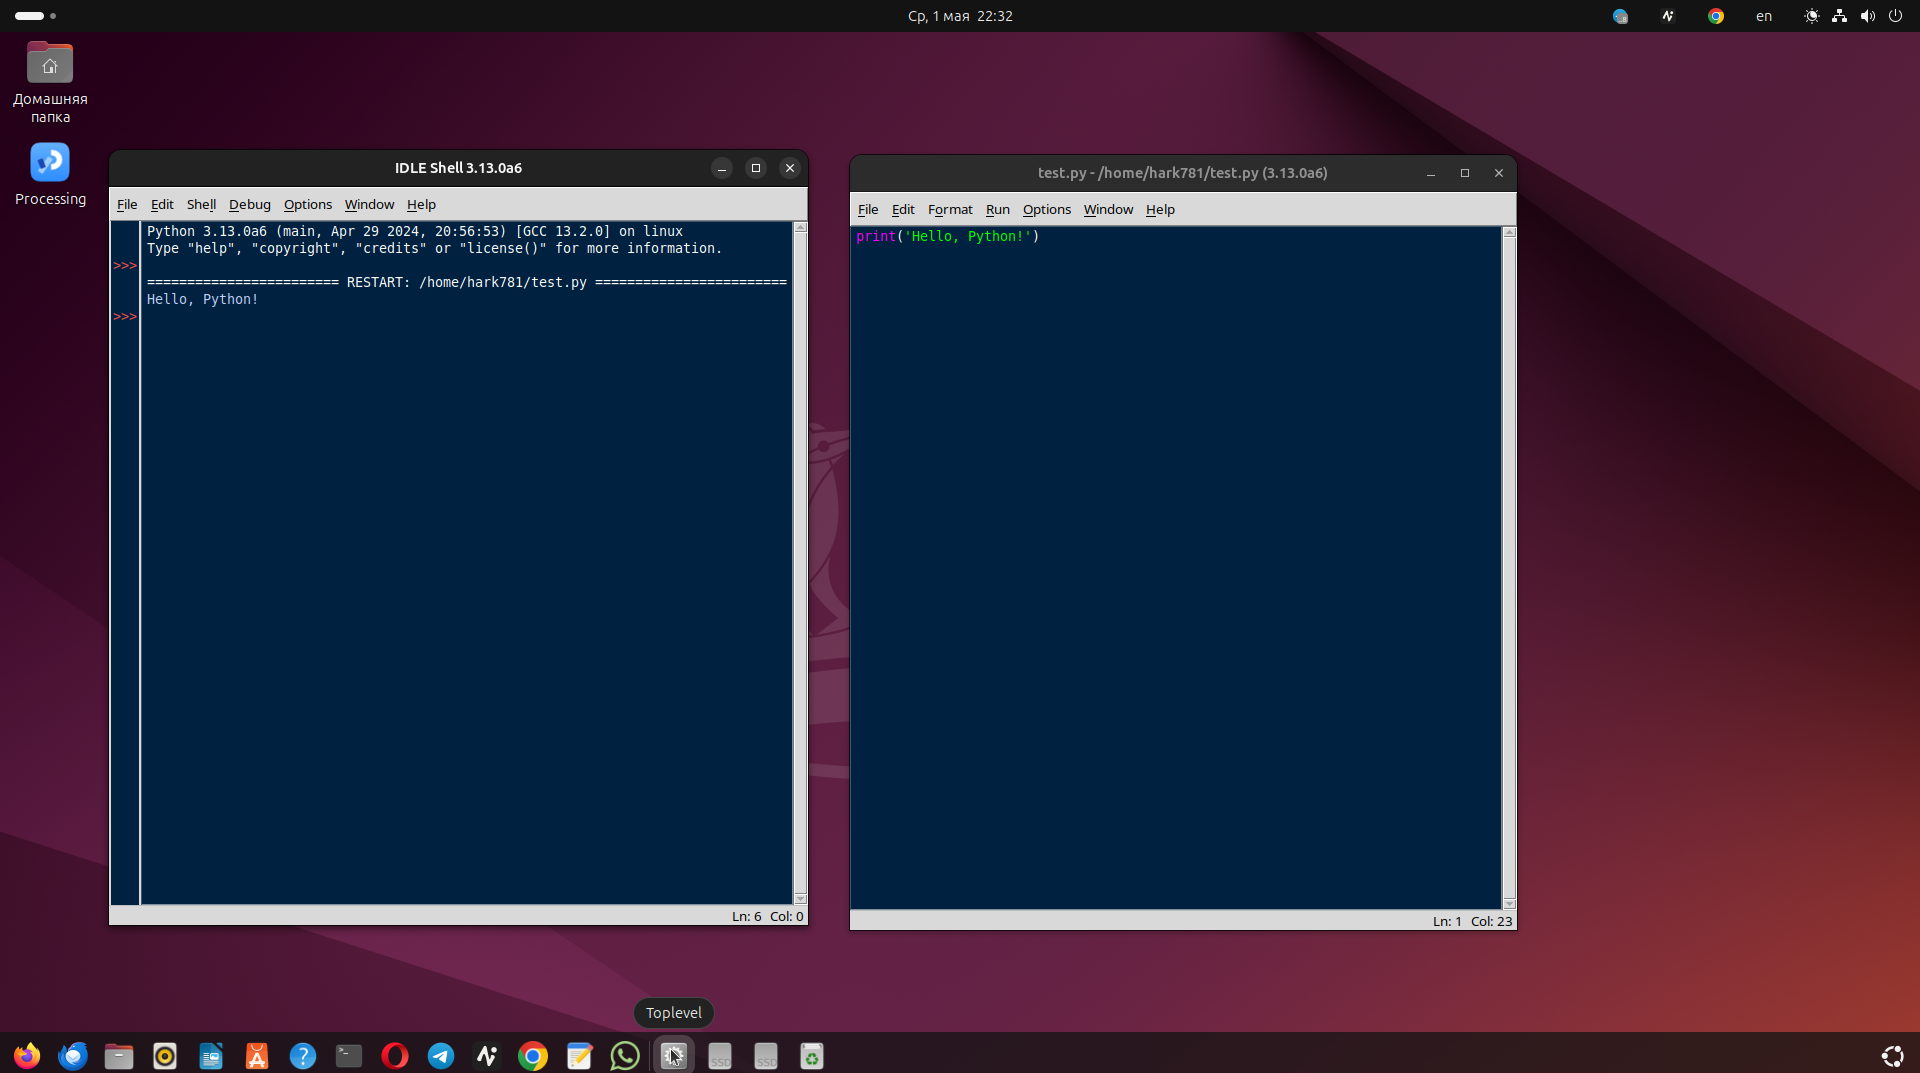Open the Help question-mark icon in the dock

pos(303,1056)
